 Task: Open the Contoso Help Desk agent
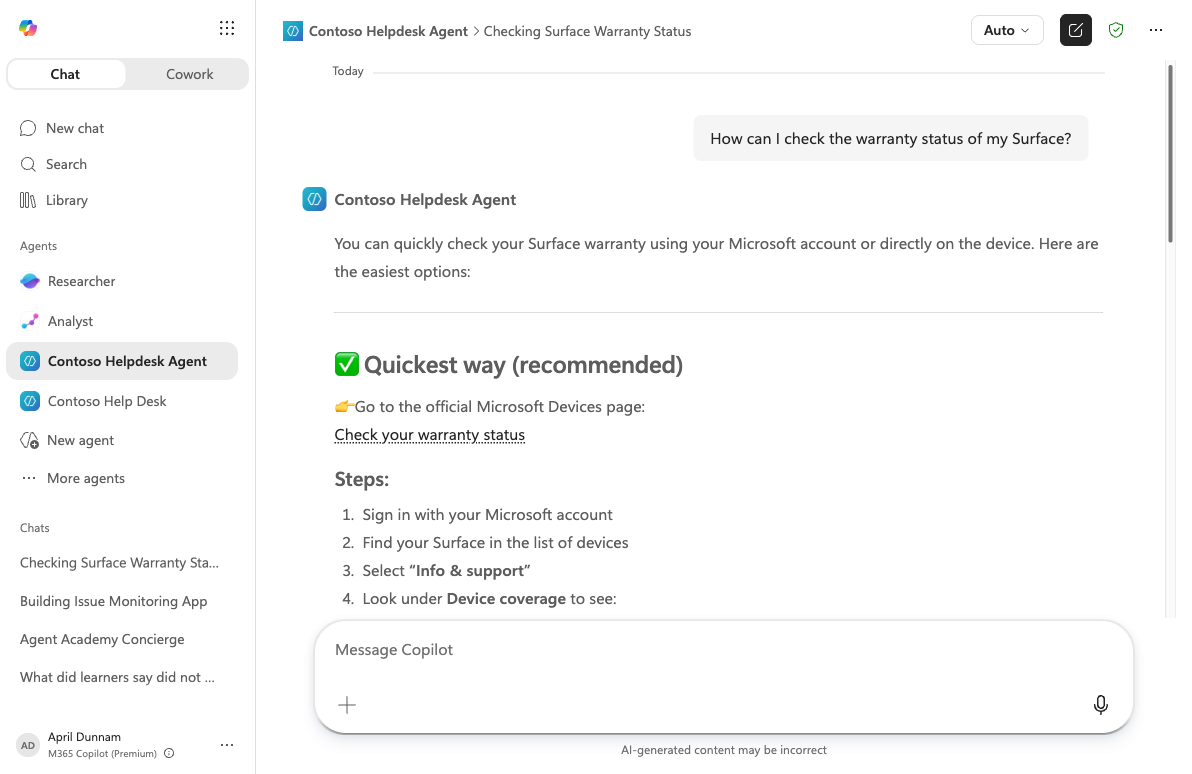[106, 401]
